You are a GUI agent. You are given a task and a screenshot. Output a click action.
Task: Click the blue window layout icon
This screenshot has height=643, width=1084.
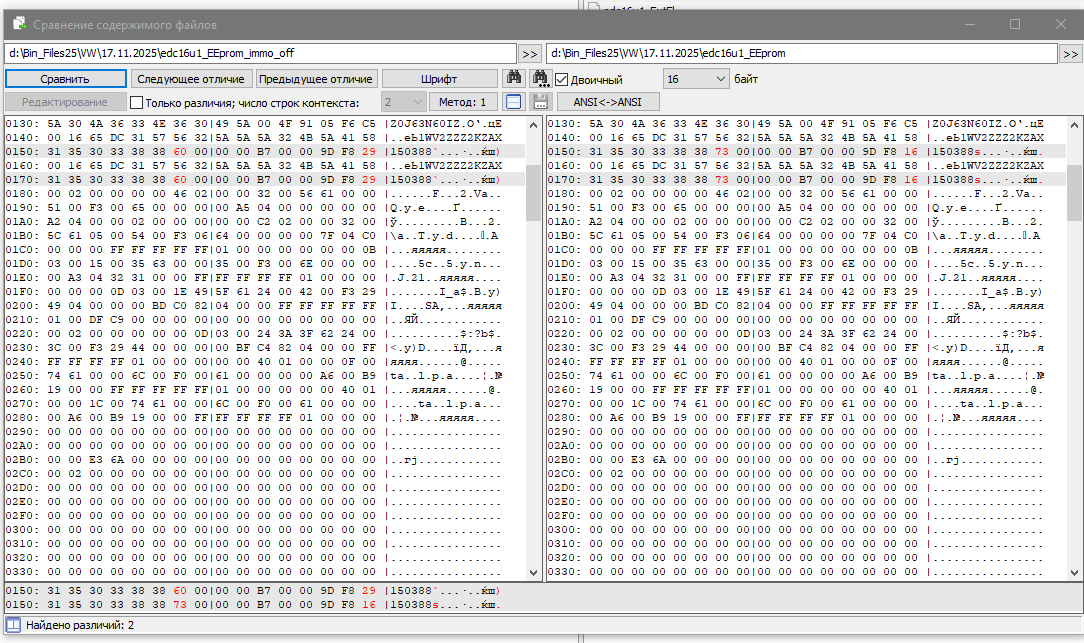[x=513, y=102]
